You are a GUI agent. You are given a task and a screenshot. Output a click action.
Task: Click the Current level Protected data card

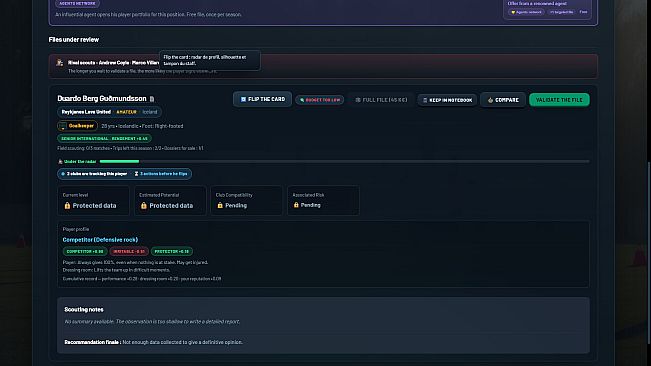click(x=93, y=200)
